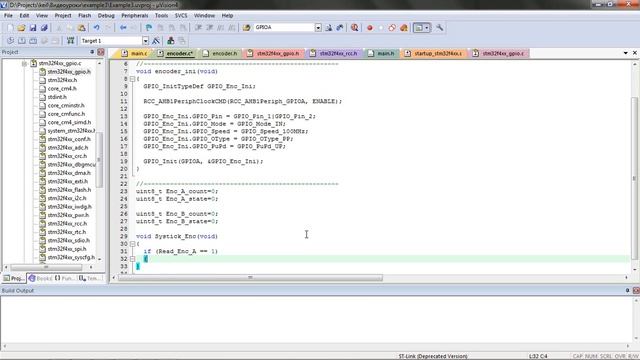Click the Incremental Find icon
Screen dimensions: 640x360
(x=340, y=28)
